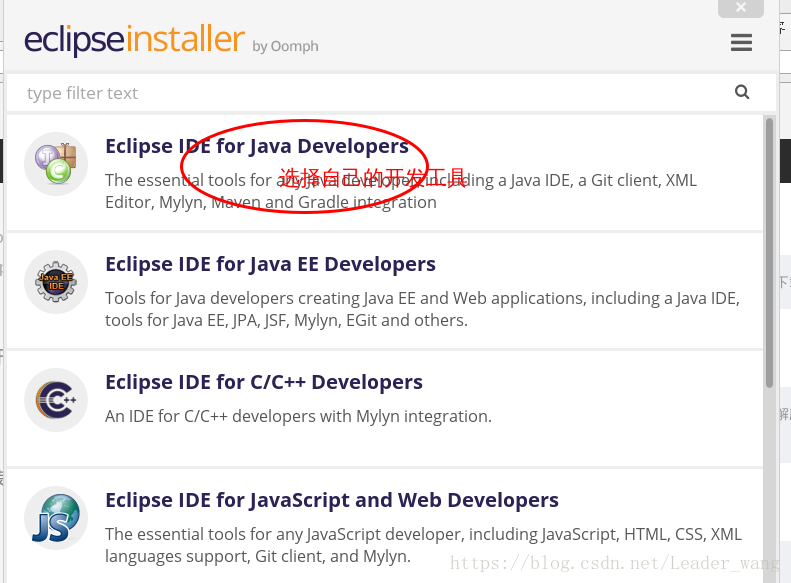Click the Java Developers package icon
The width and height of the screenshot is (791, 583).
(56, 164)
